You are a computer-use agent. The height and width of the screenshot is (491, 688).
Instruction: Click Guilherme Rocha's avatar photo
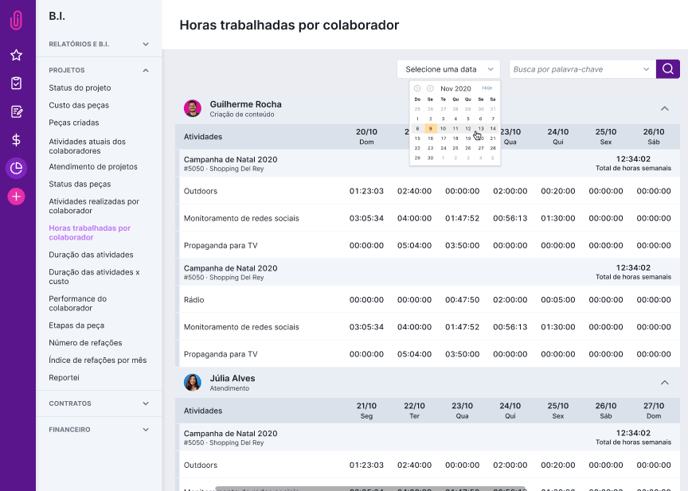192,108
